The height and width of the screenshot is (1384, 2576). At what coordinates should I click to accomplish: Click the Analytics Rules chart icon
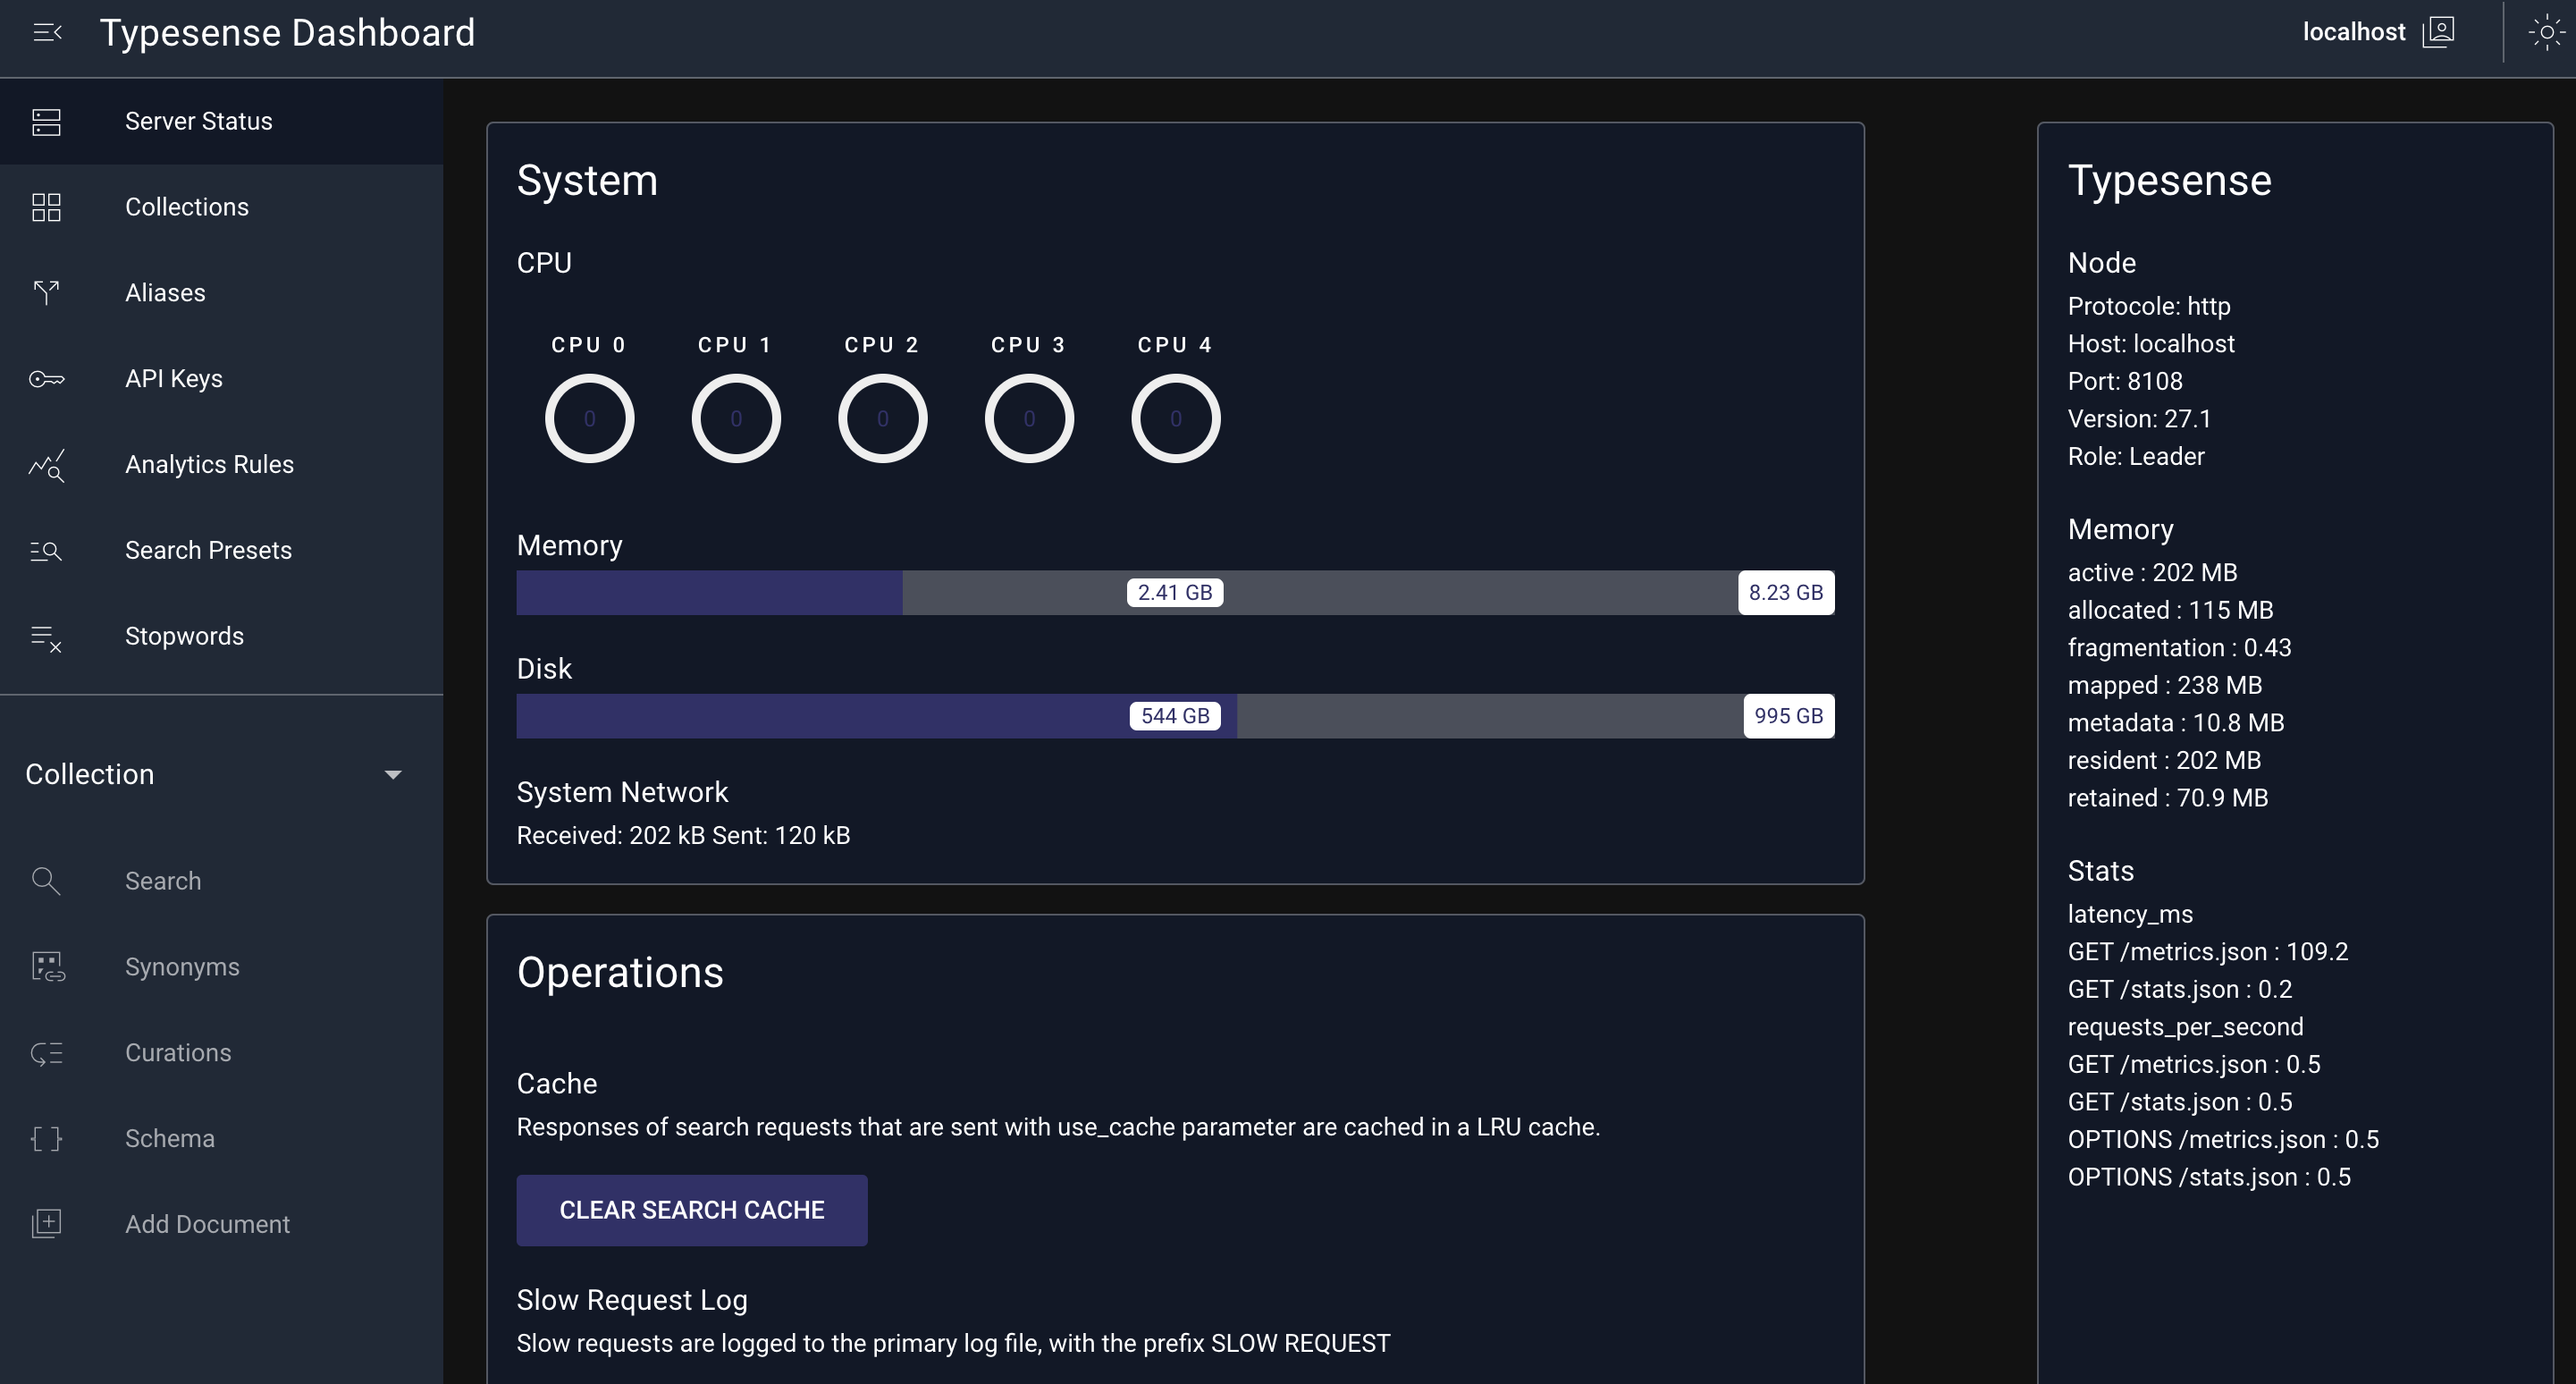[x=46, y=465]
